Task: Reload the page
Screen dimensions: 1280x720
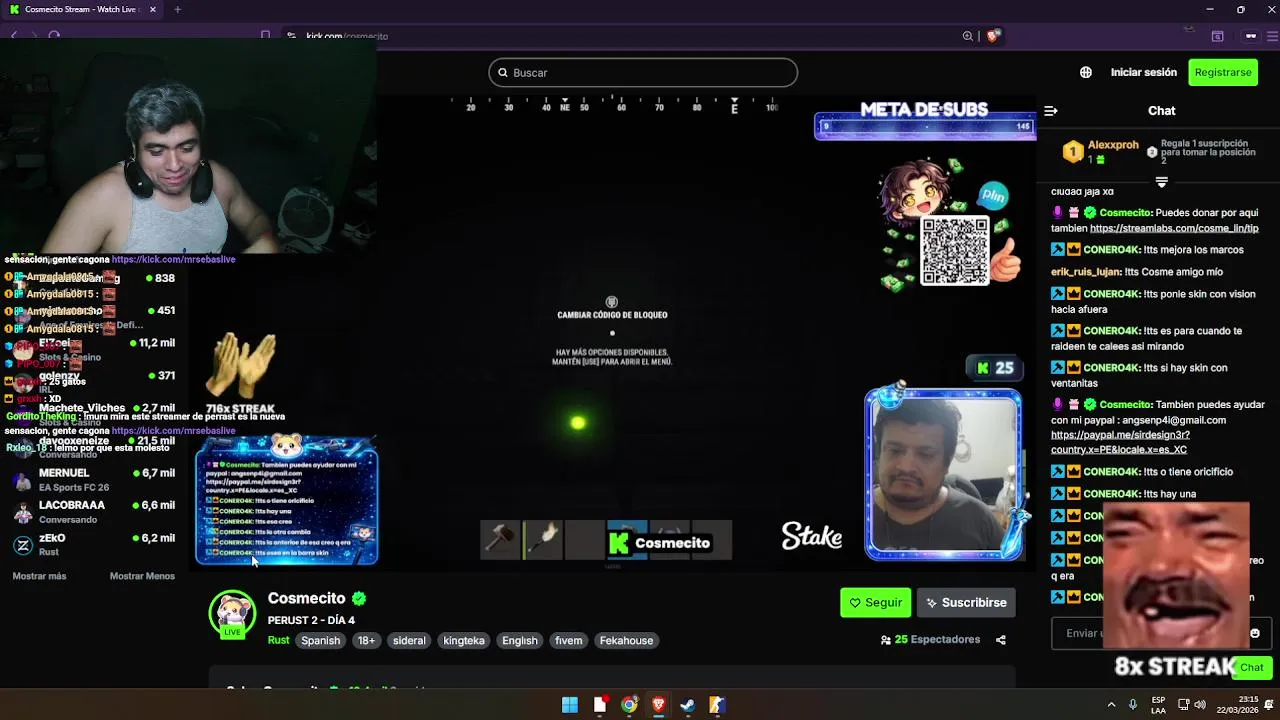Action: [54, 36]
